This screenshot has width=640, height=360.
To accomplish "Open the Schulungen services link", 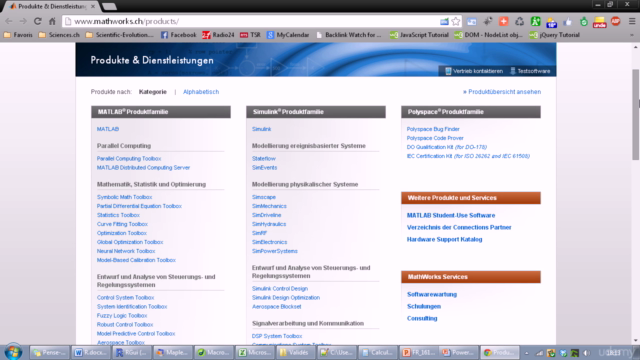I will coord(424,307).
